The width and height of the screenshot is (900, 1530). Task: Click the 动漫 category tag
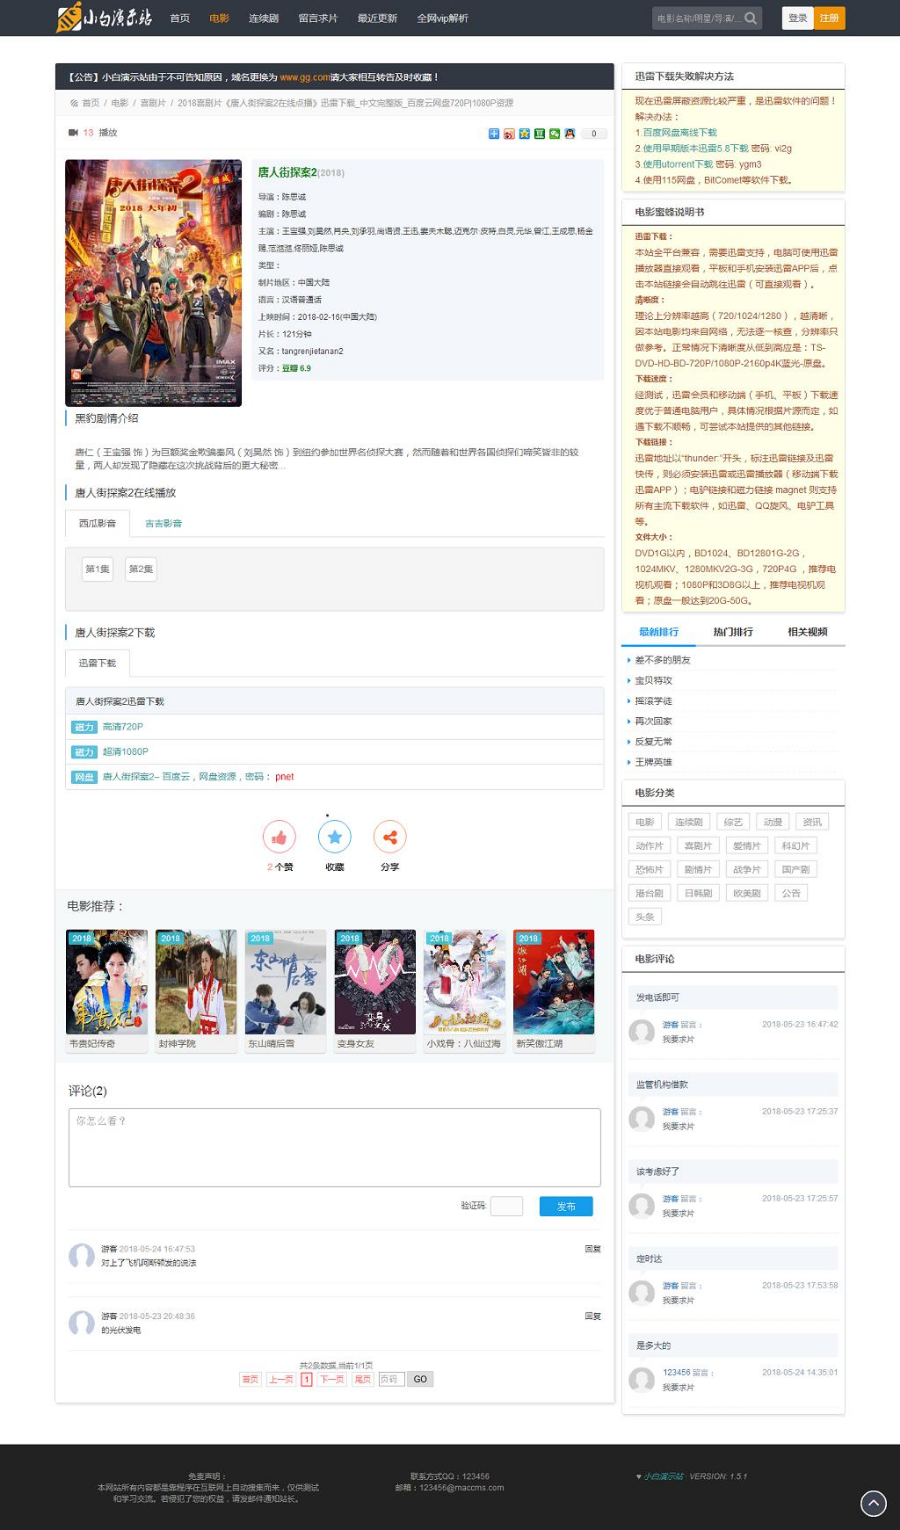[x=773, y=822]
